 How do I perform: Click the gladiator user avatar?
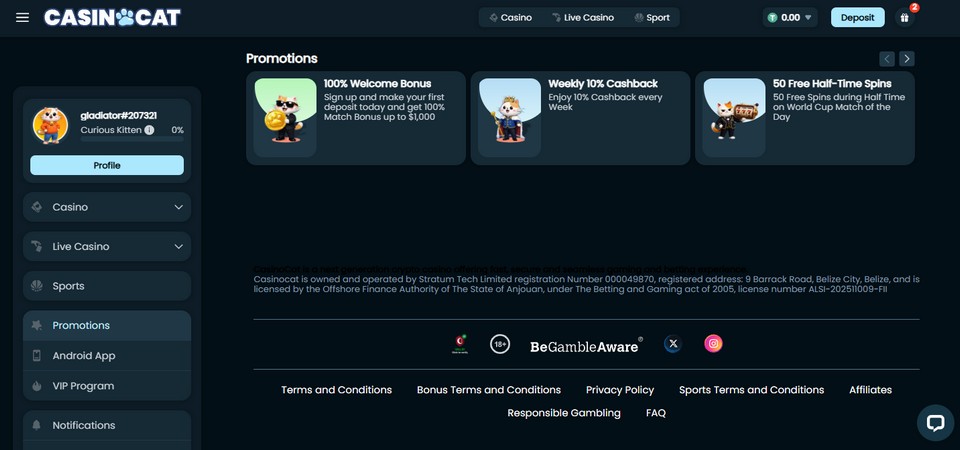50,126
